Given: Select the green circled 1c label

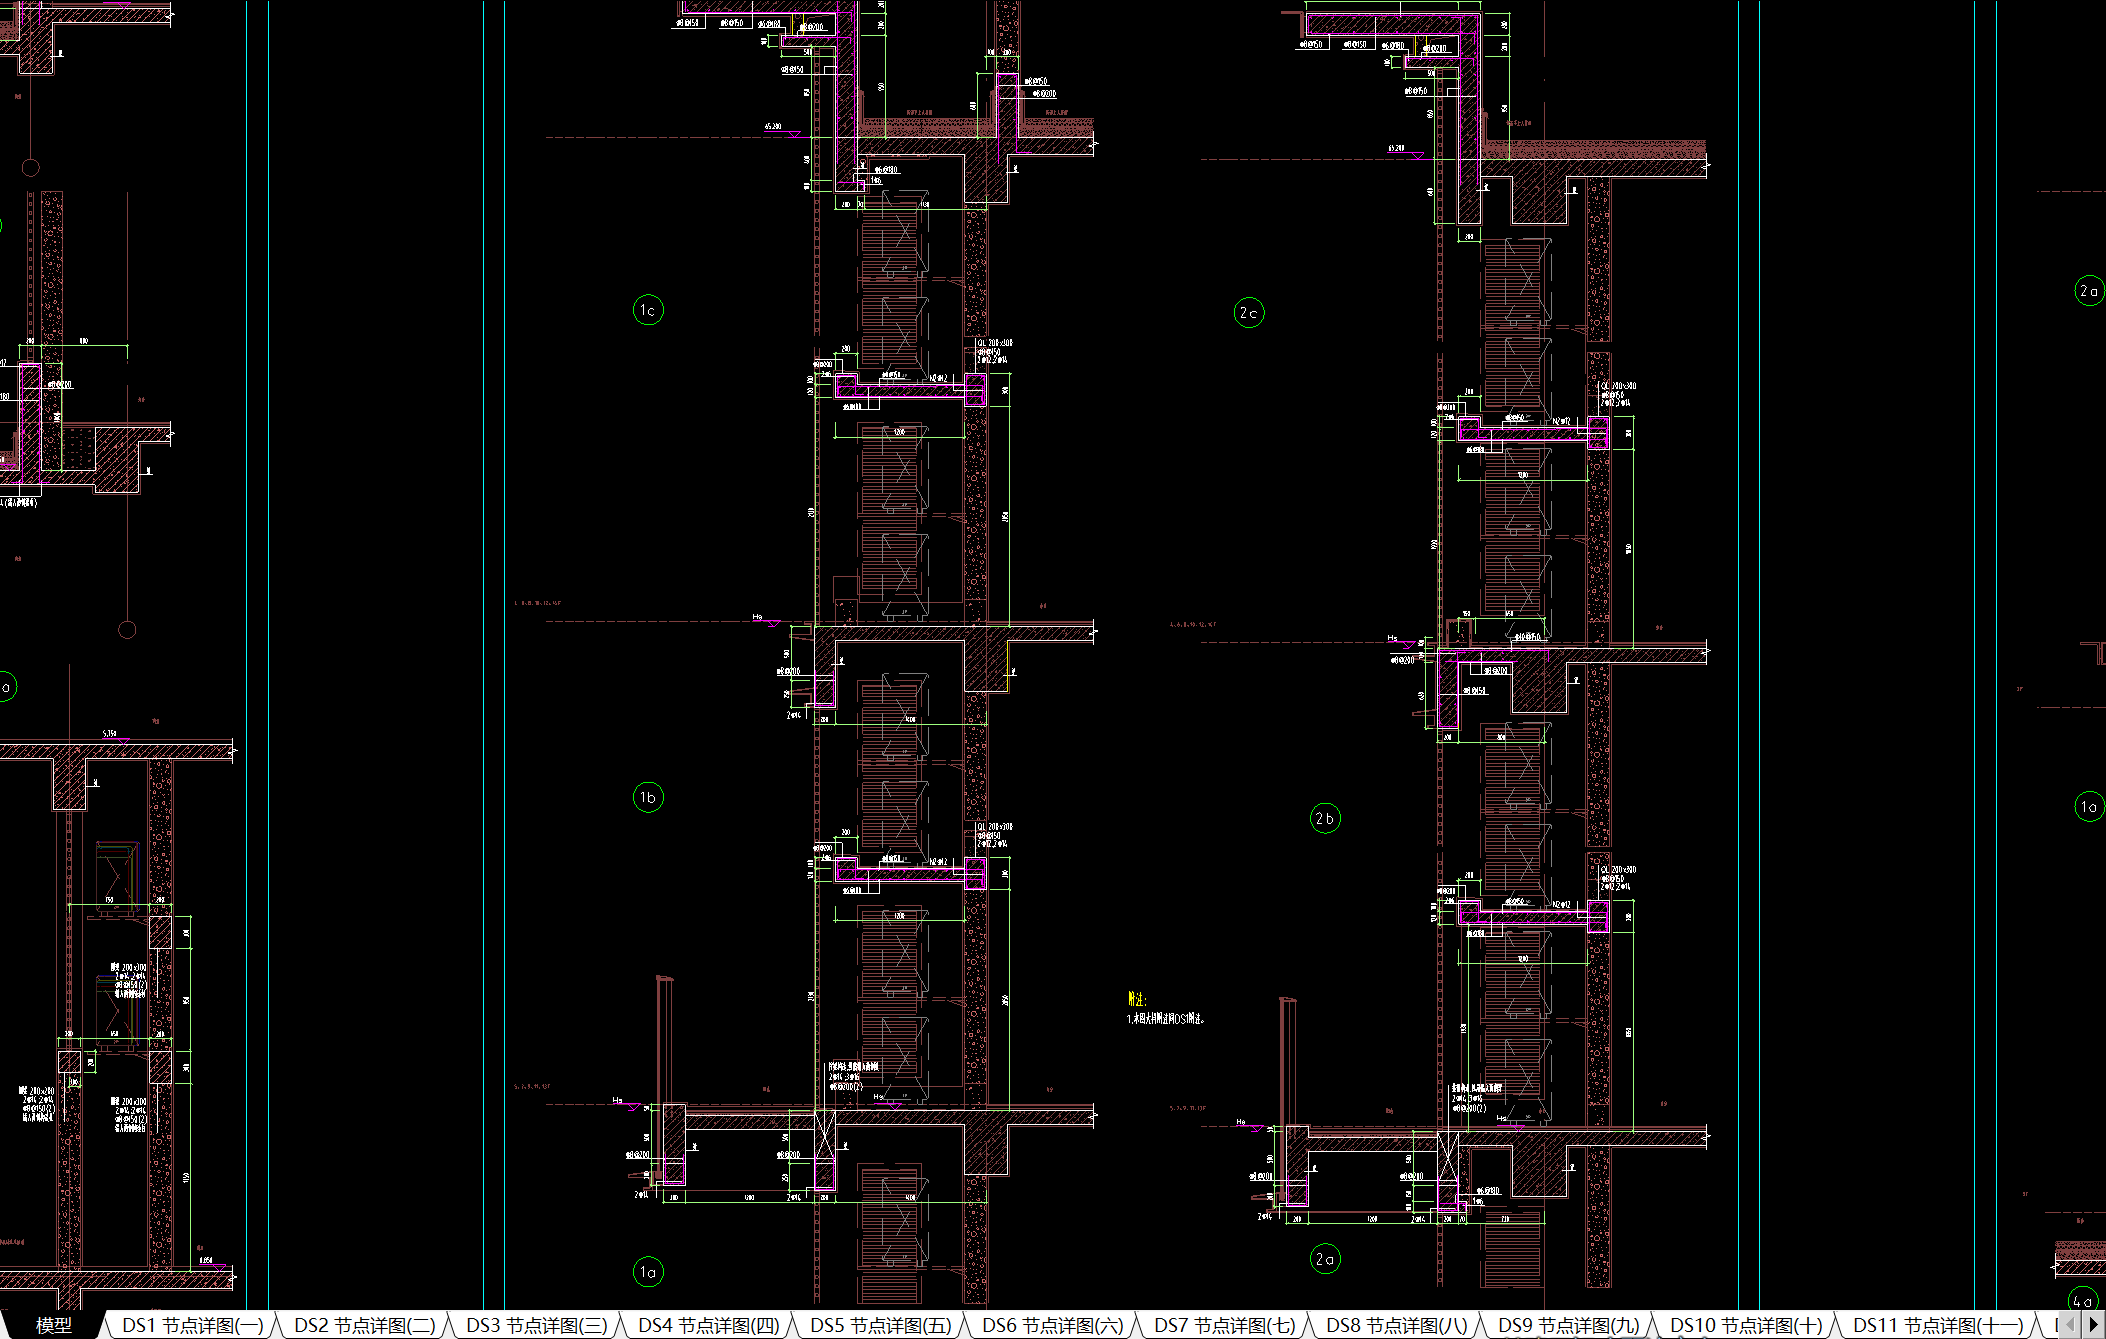Looking at the screenshot, I should point(648,310).
